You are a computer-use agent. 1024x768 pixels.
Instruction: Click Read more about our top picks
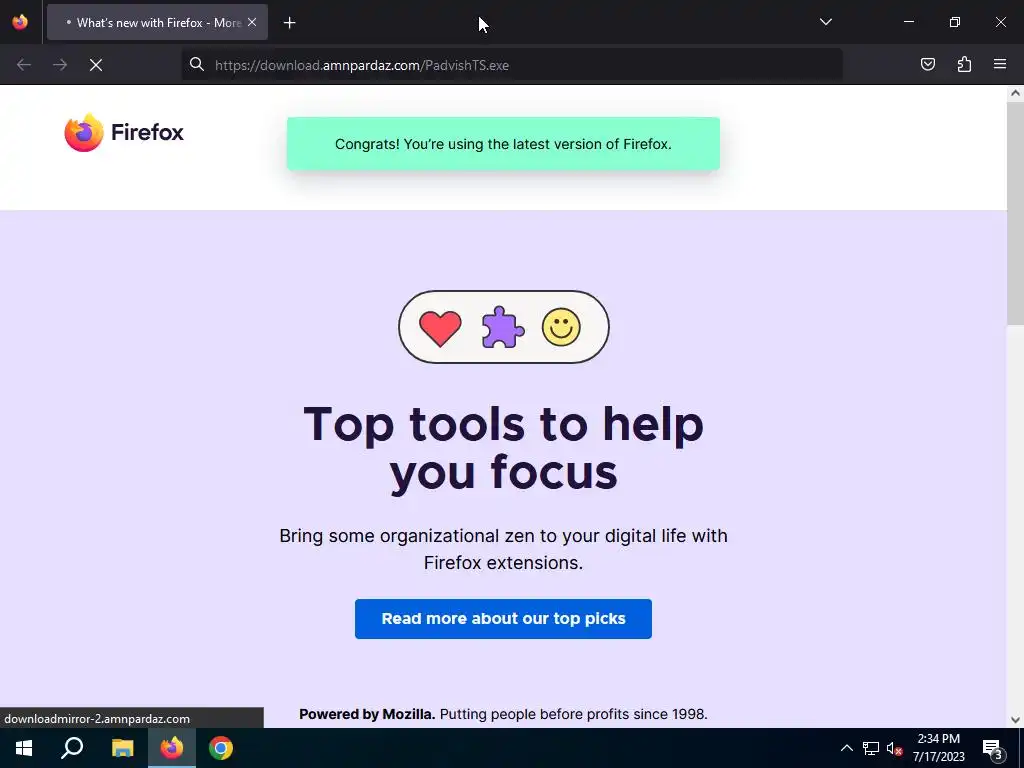[503, 618]
